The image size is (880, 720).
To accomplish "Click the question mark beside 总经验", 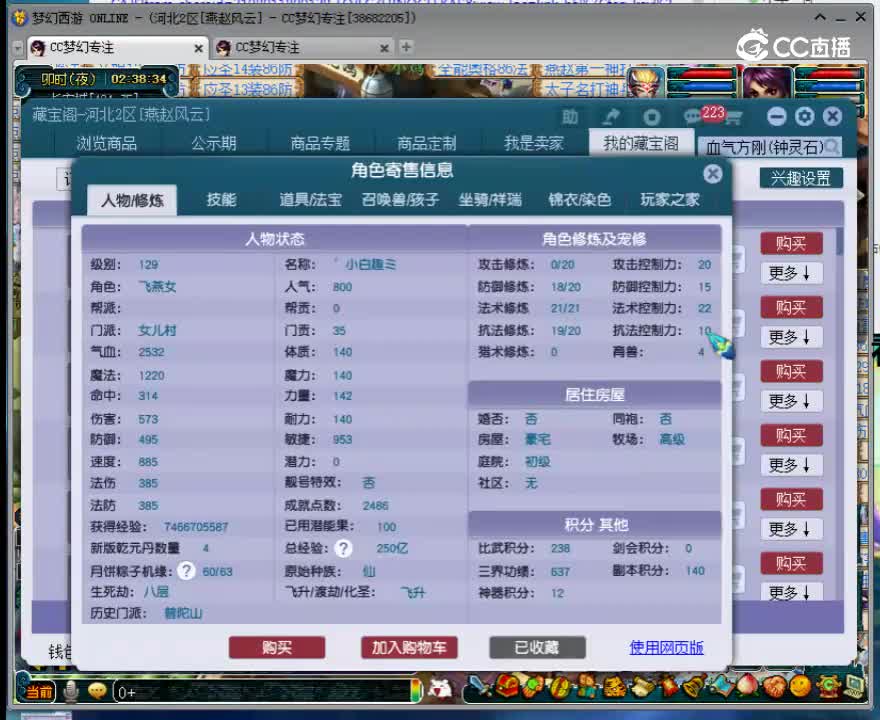I will coord(343,548).
